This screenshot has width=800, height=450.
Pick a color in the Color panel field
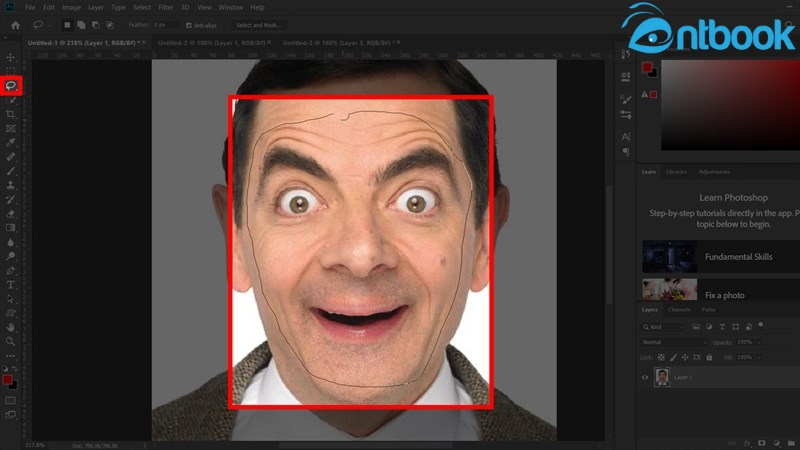[731, 105]
